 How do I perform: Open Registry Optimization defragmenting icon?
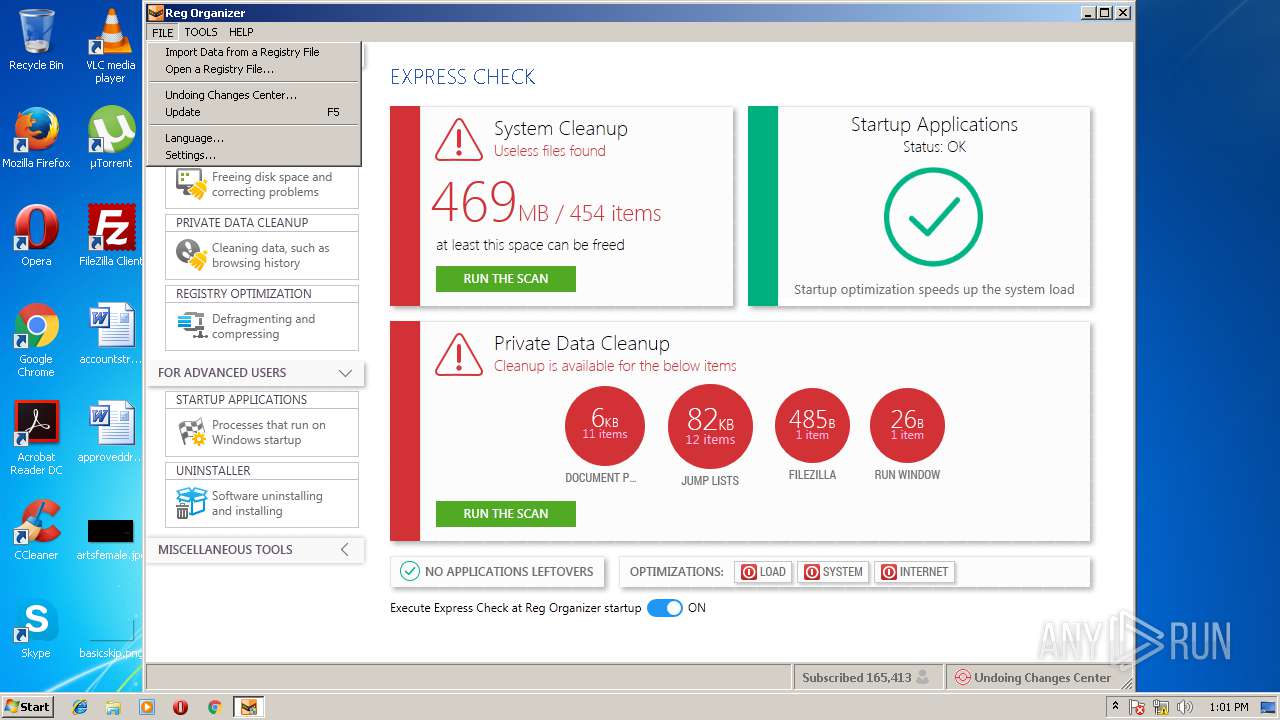click(191, 326)
